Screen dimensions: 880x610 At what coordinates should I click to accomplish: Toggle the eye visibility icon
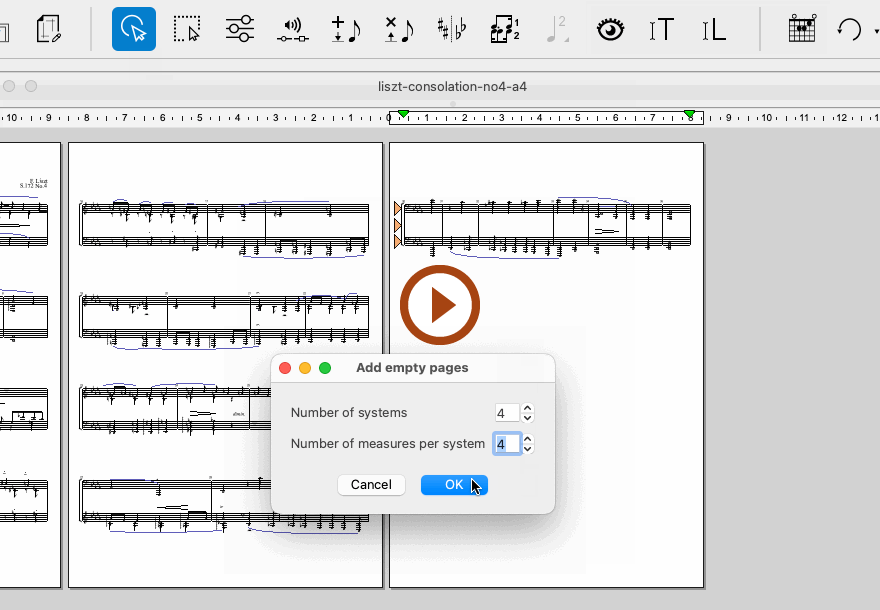point(610,29)
